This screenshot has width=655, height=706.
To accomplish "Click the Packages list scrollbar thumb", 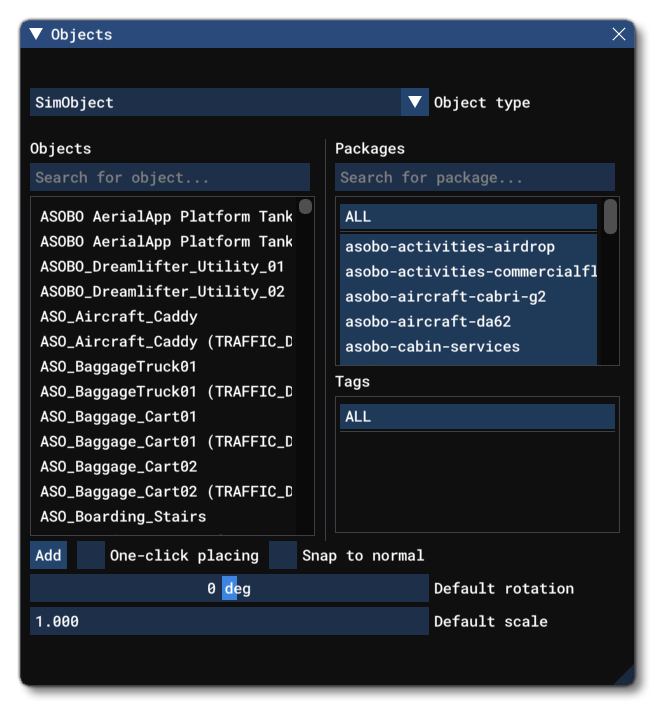I will tap(610, 217).
